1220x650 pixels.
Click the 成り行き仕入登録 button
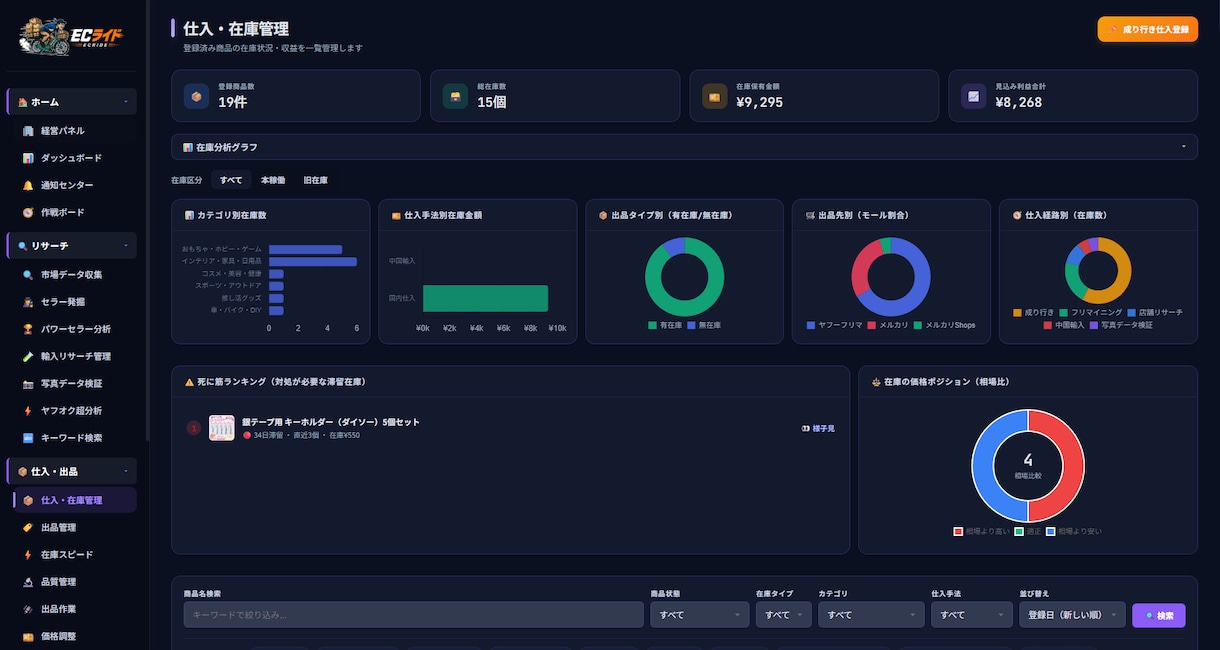tap(1147, 29)
